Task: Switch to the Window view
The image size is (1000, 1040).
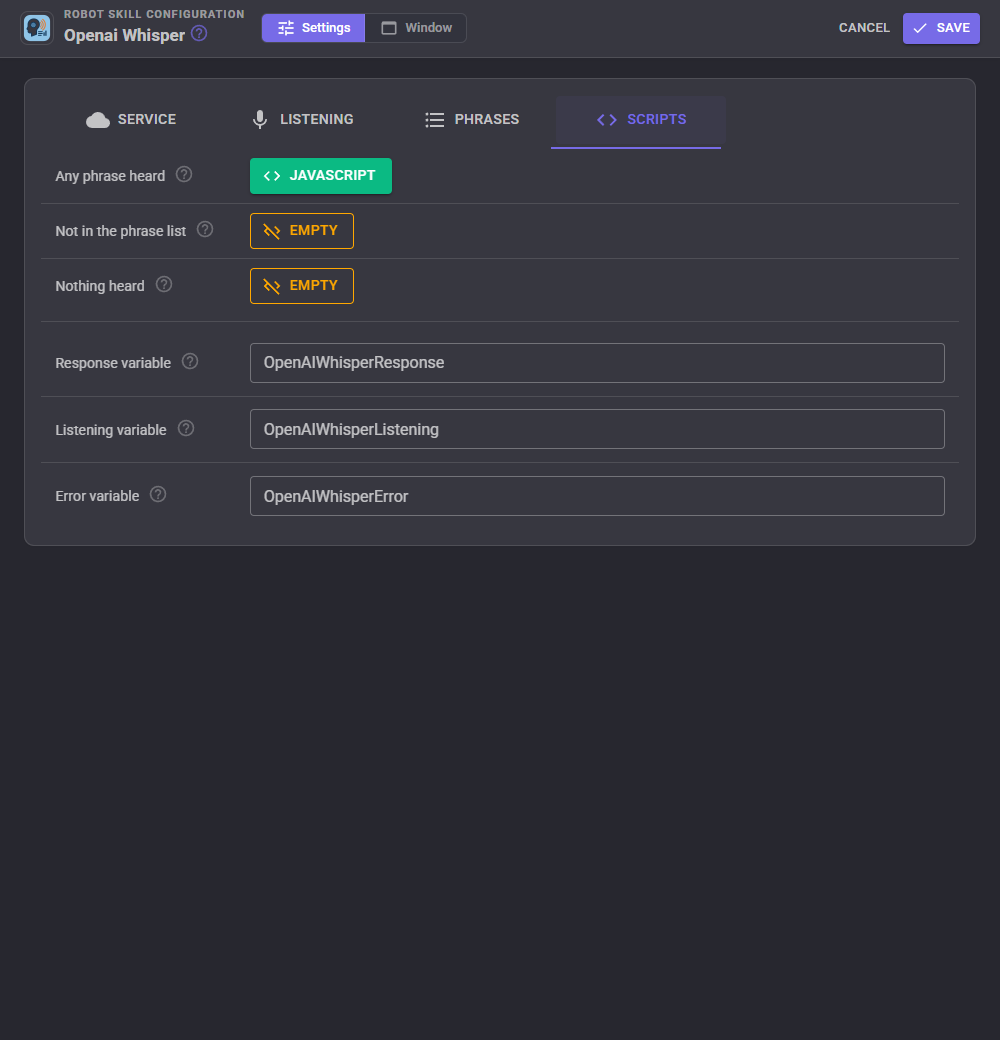Action: coord(416,28)
